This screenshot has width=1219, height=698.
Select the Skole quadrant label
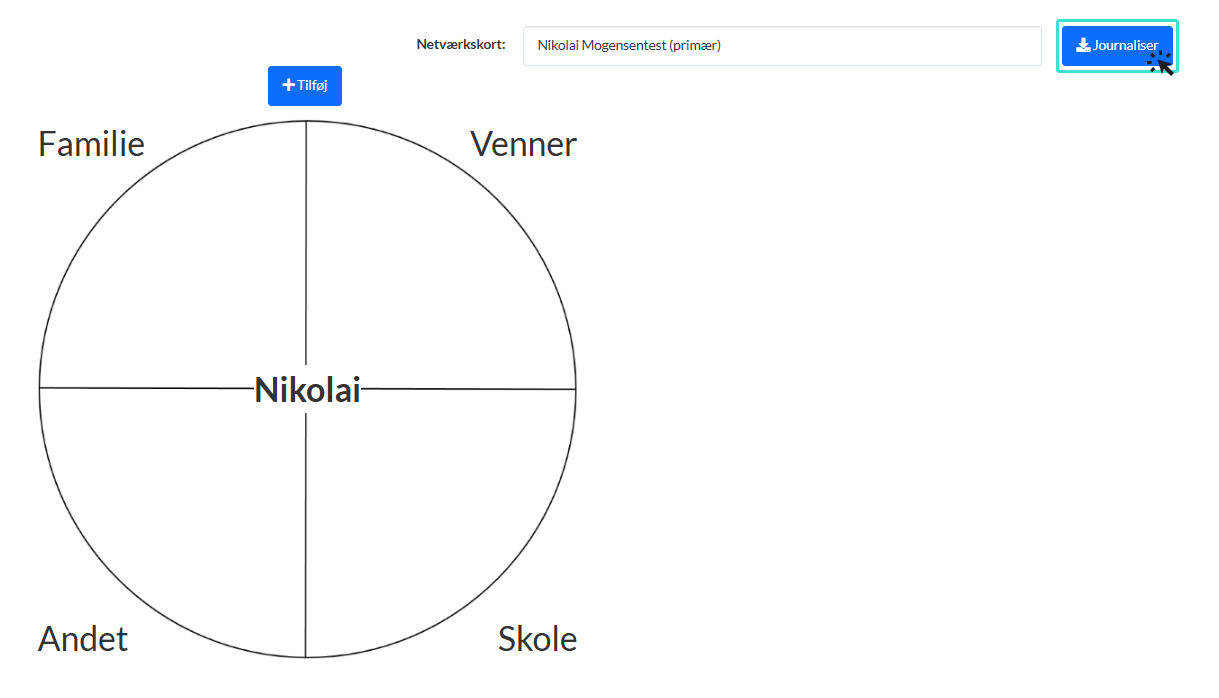tap(537, 638)
